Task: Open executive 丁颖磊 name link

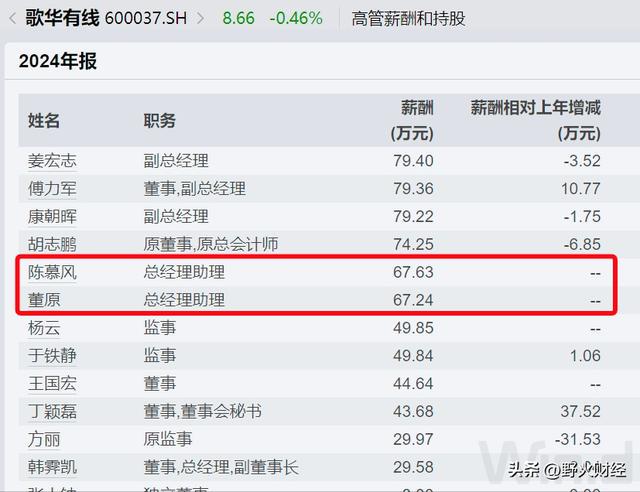Action: [52, 412]
